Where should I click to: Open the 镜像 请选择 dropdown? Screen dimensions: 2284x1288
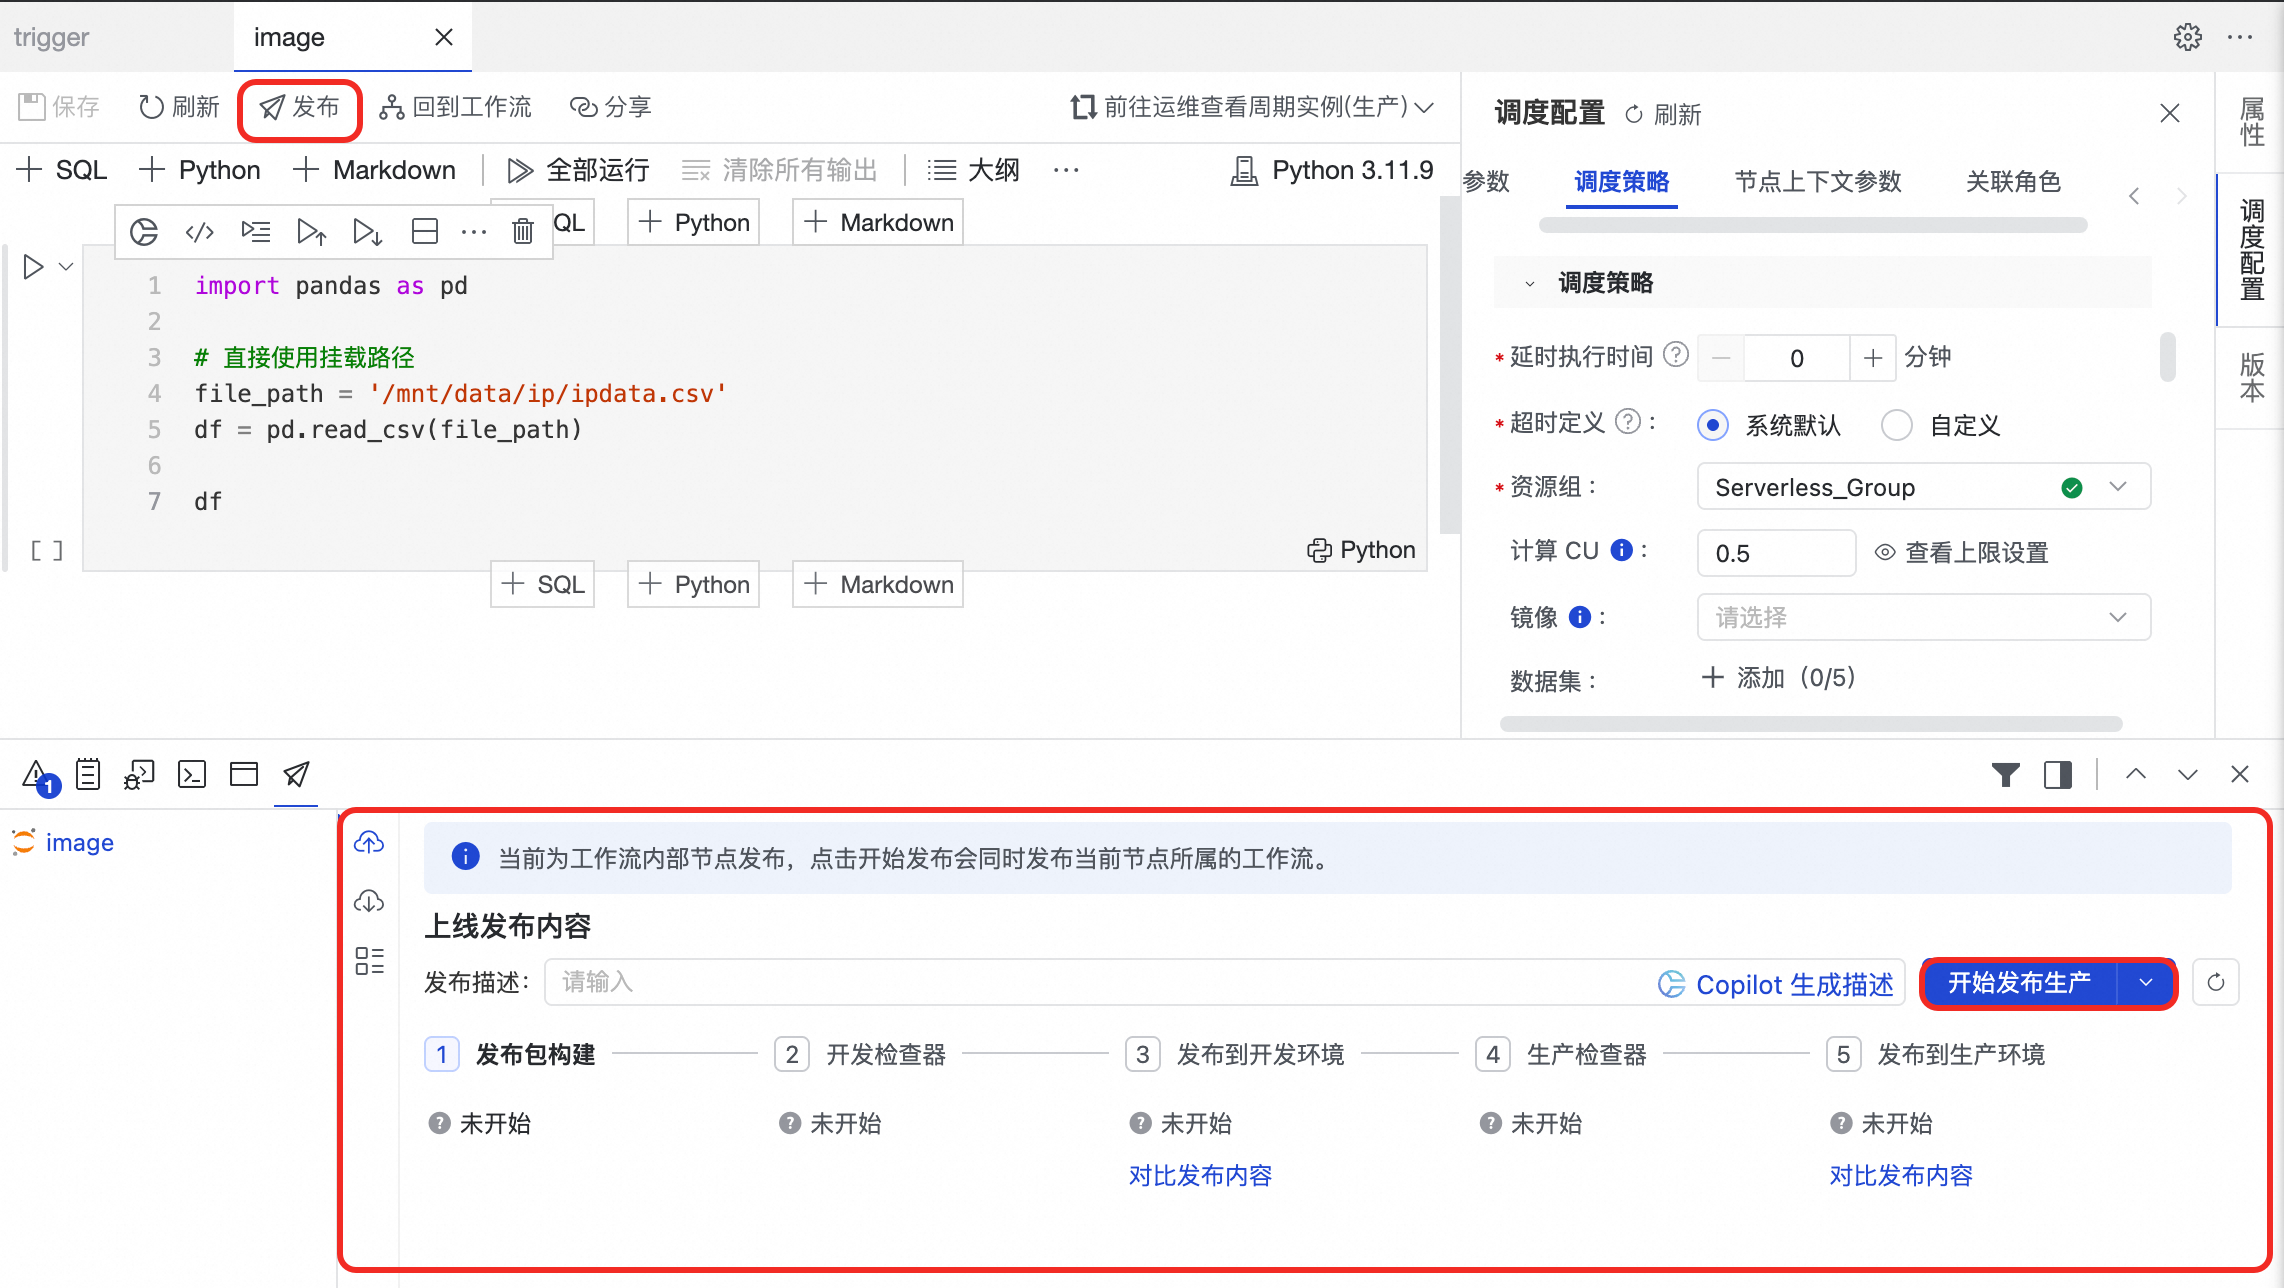click(1922, 617)
